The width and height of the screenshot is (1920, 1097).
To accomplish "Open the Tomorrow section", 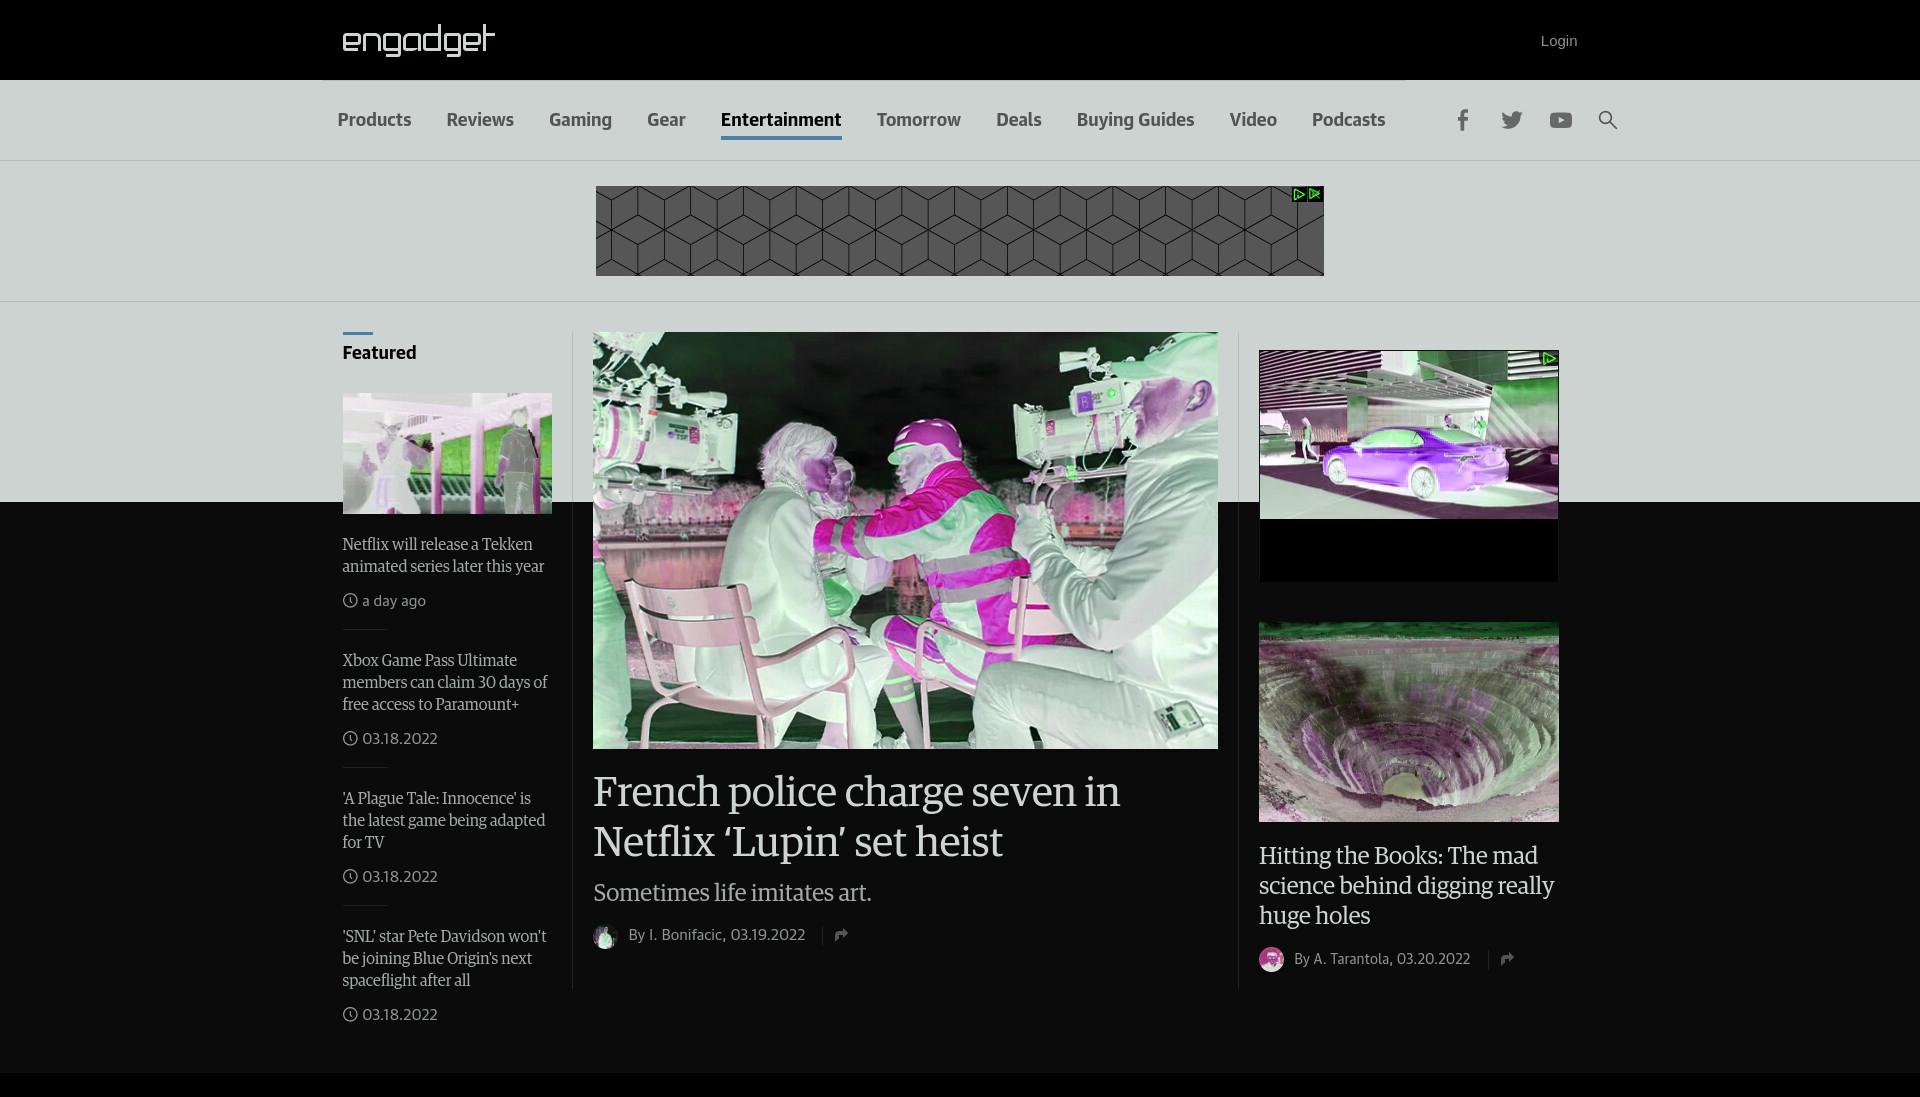I will tap(919, 120).
